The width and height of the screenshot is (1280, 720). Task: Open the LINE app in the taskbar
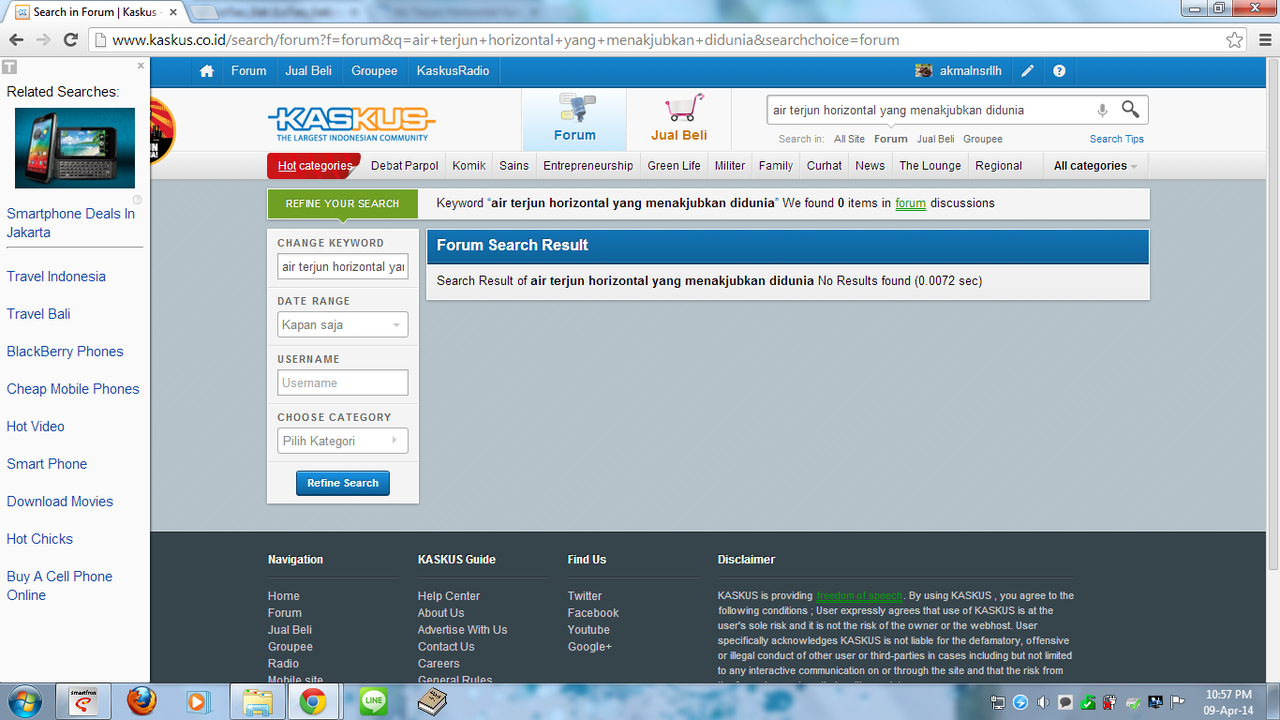(x=373, y=702)
